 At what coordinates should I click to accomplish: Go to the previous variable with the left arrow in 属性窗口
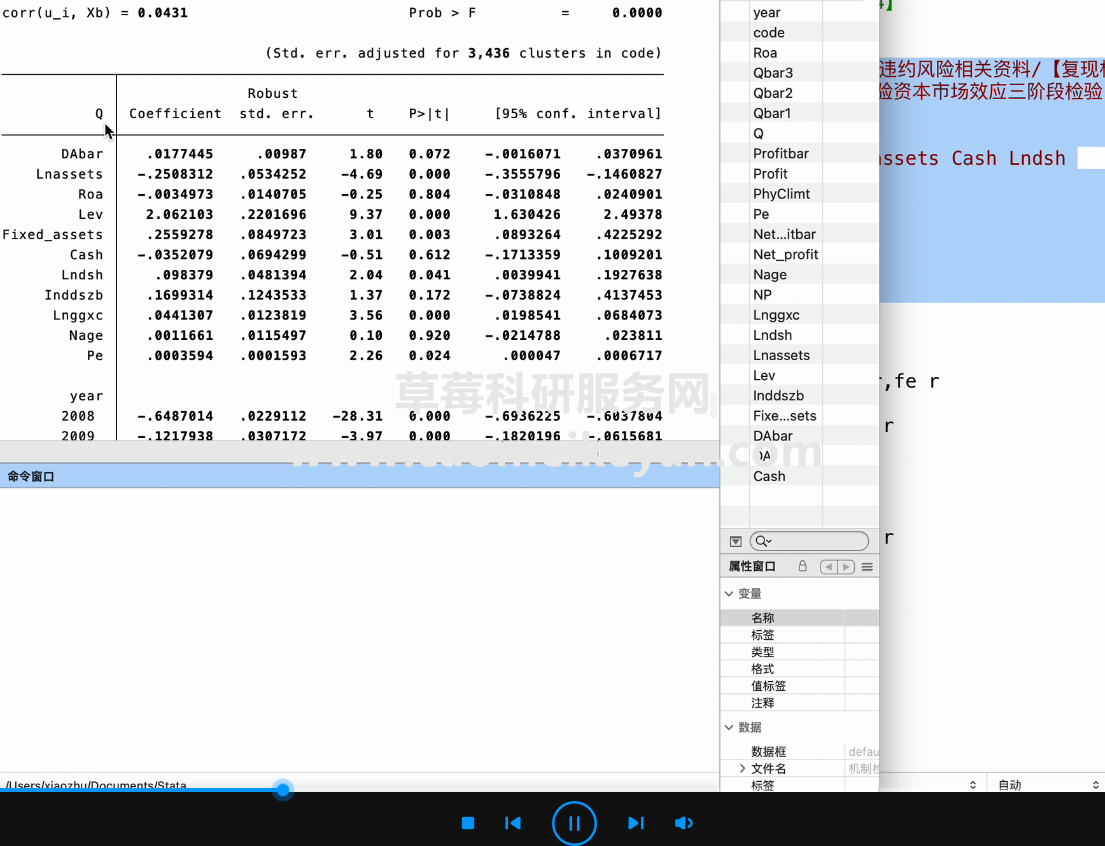pyautogui.click(x=829, y=567)
